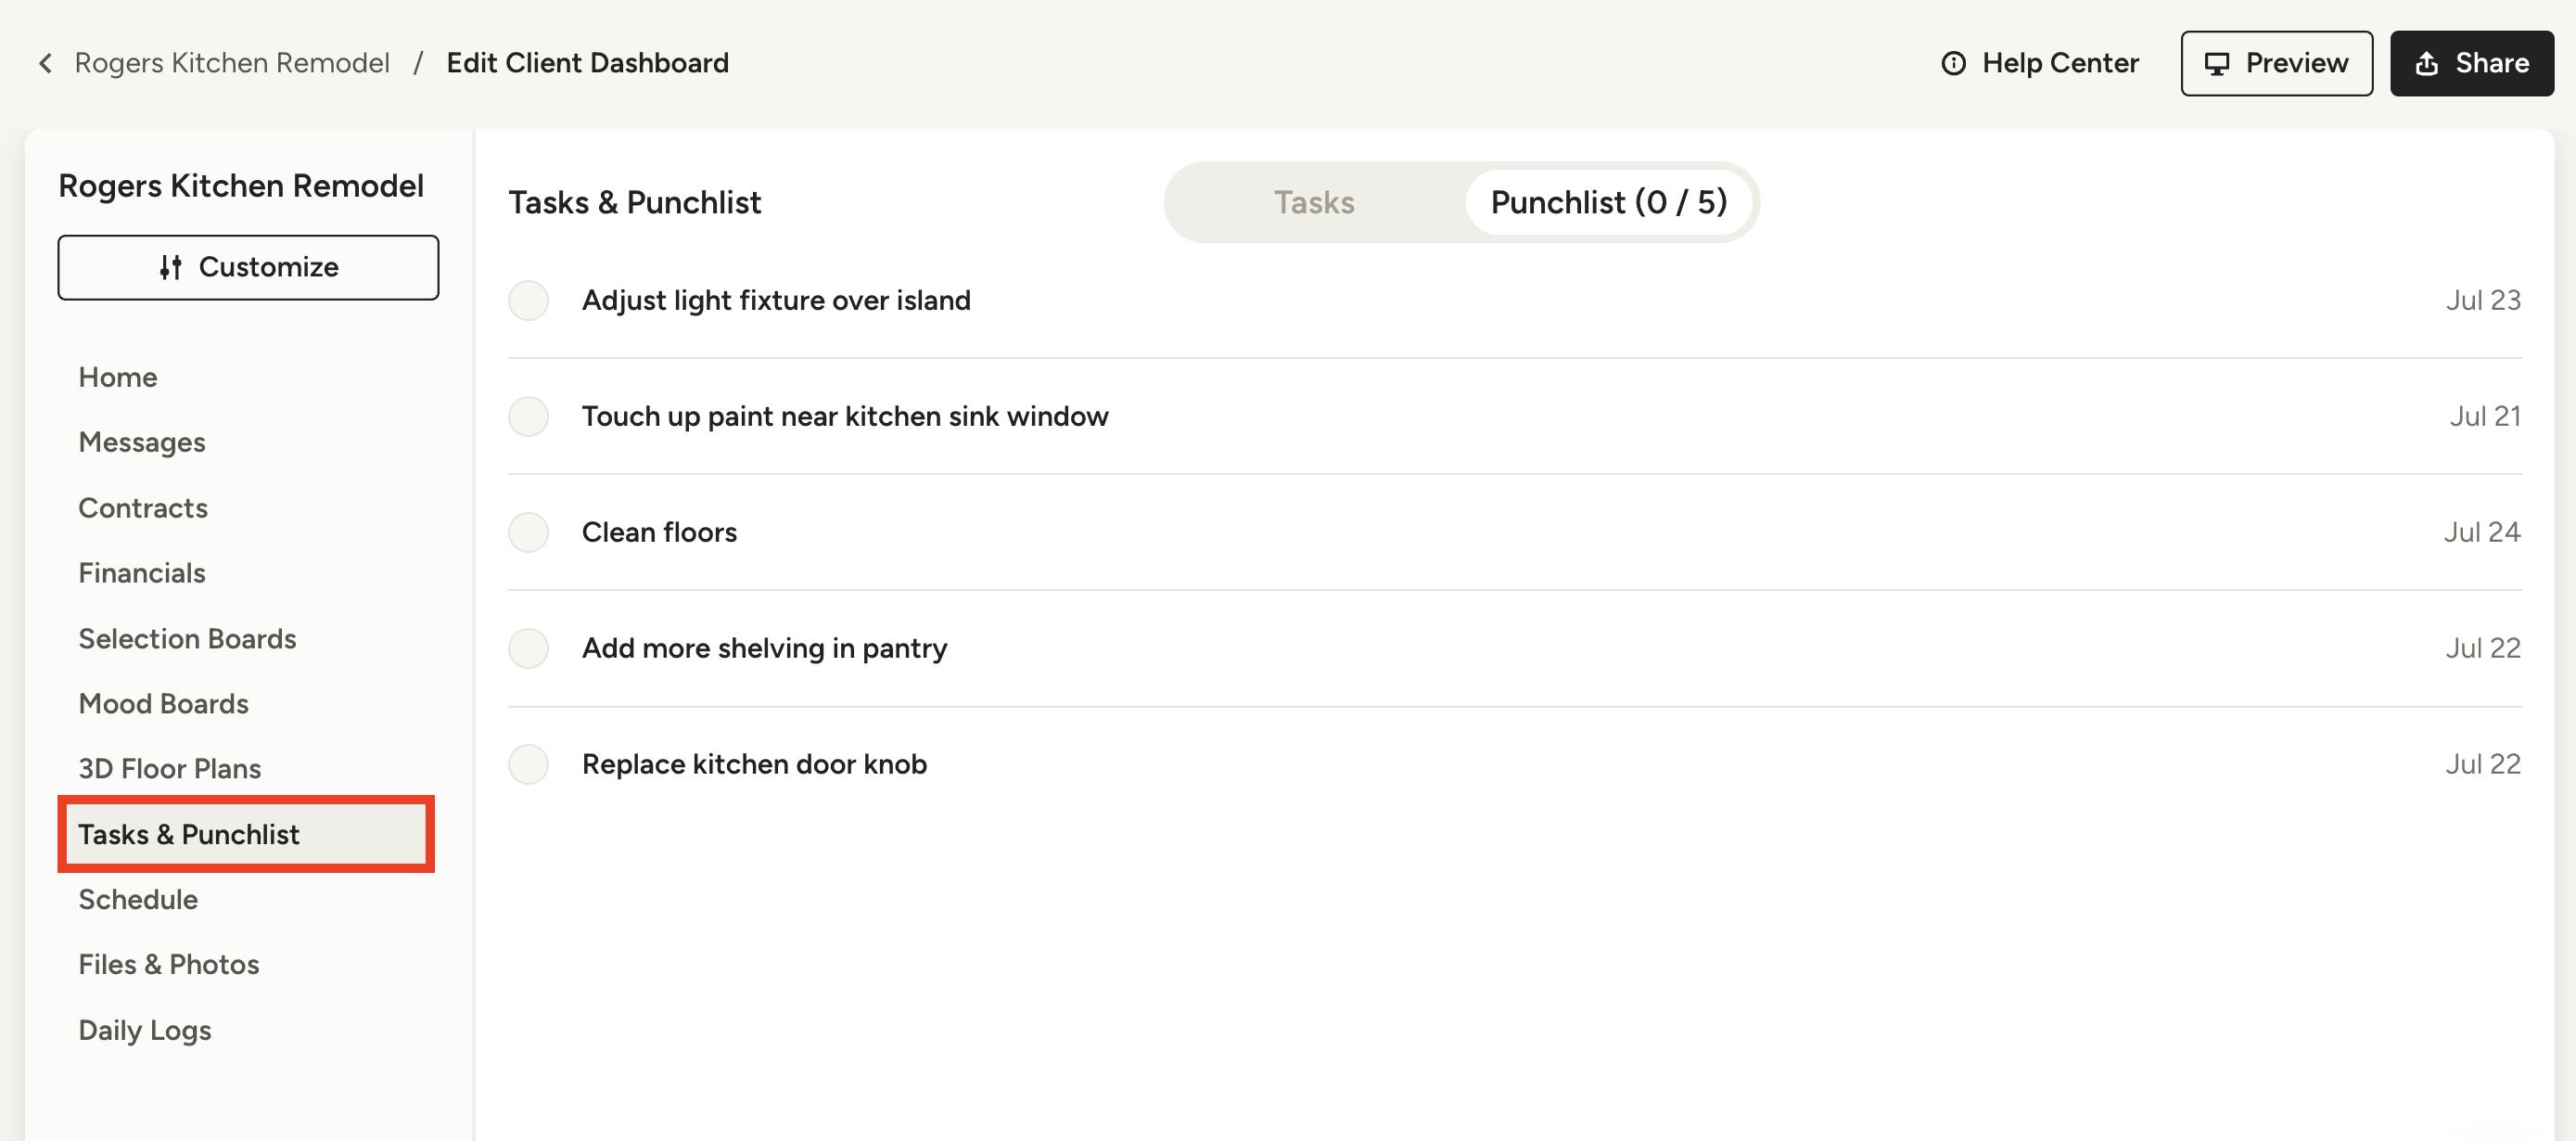Check off Adjust light fixture over island
The height and width of the screenshot is (1141, 2576).
point(528,300)
